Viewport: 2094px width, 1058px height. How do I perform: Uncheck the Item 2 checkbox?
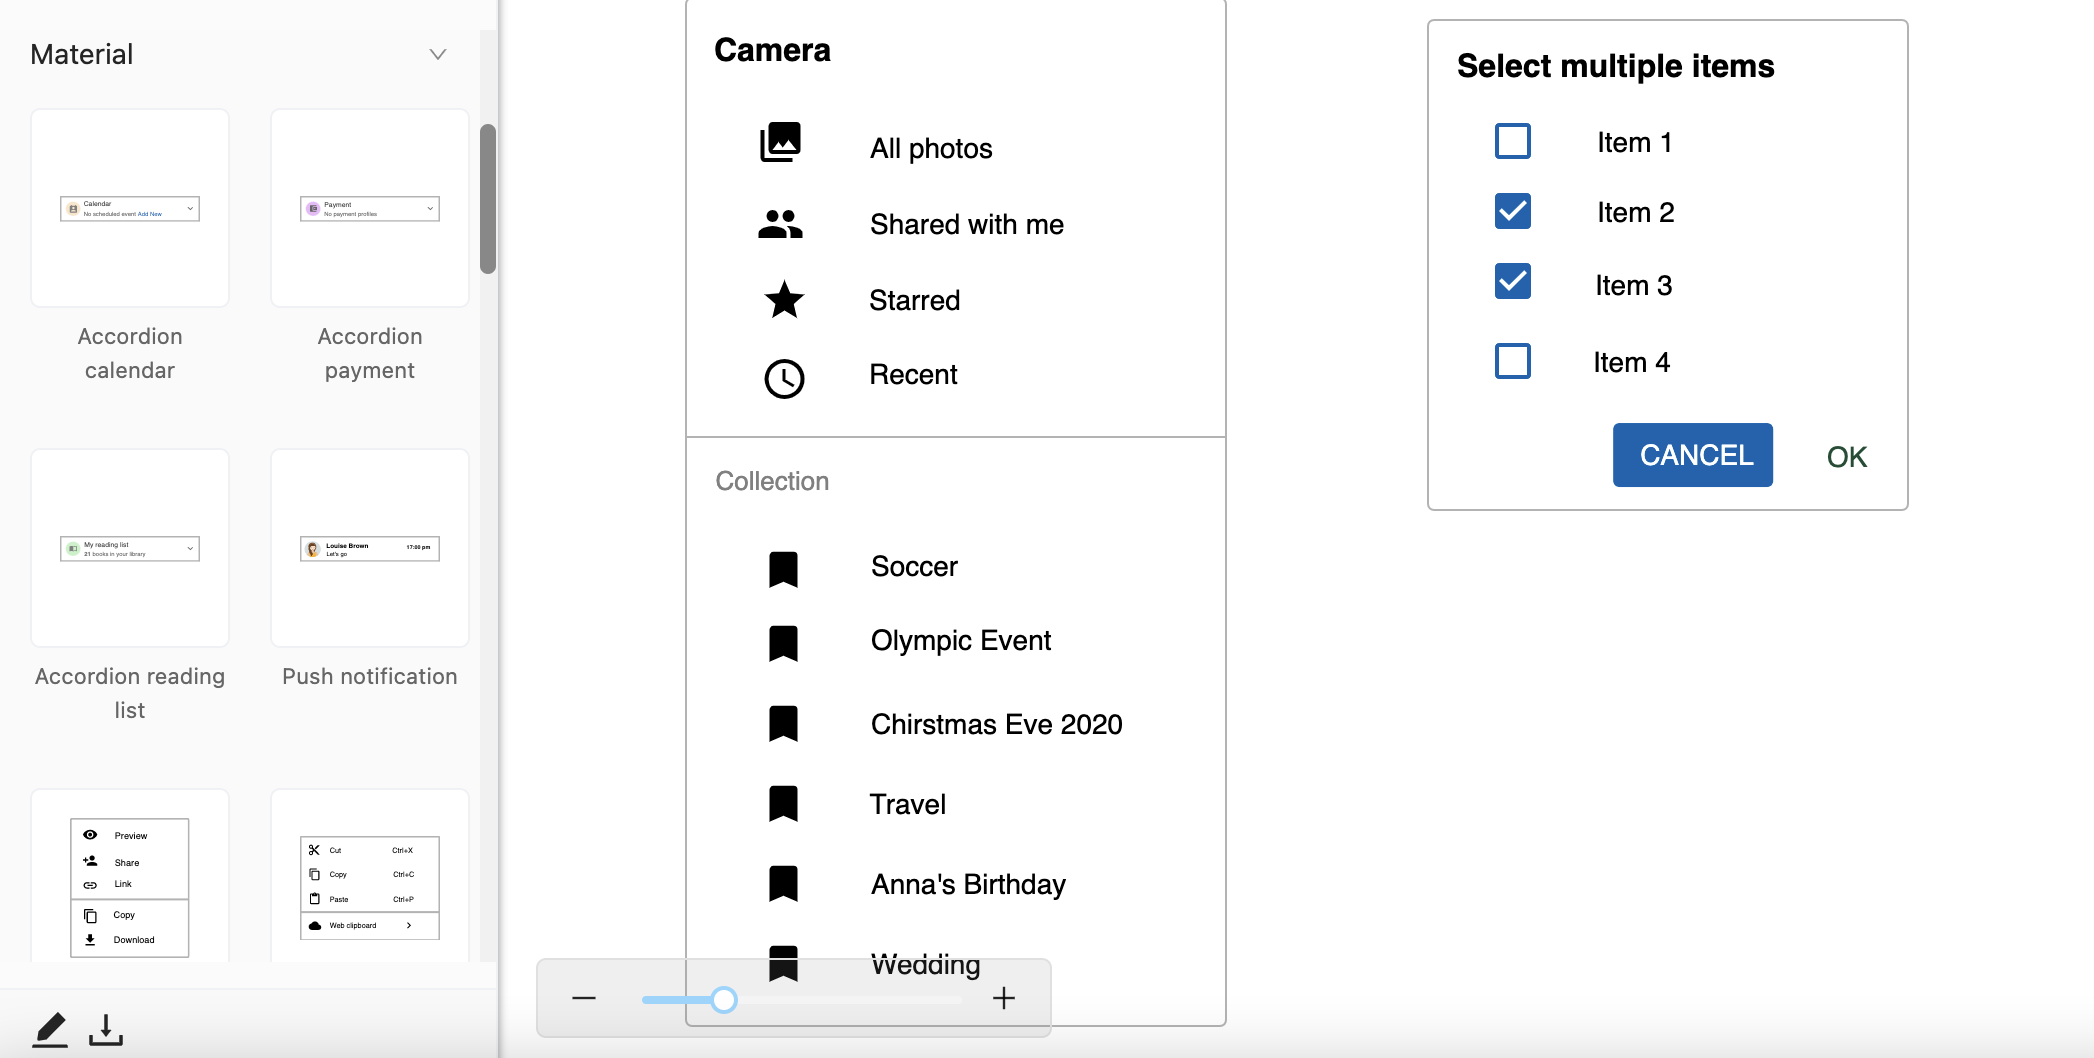pyautogui.click(x=1512, y=211)
